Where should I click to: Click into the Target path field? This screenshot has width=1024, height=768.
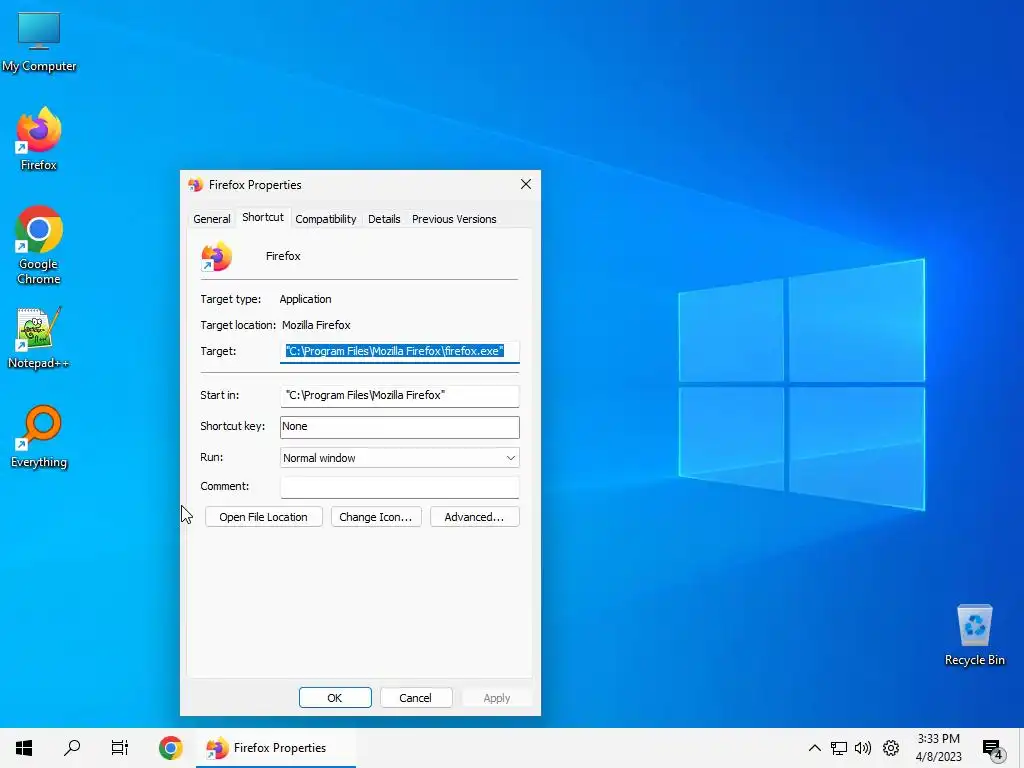400,351
